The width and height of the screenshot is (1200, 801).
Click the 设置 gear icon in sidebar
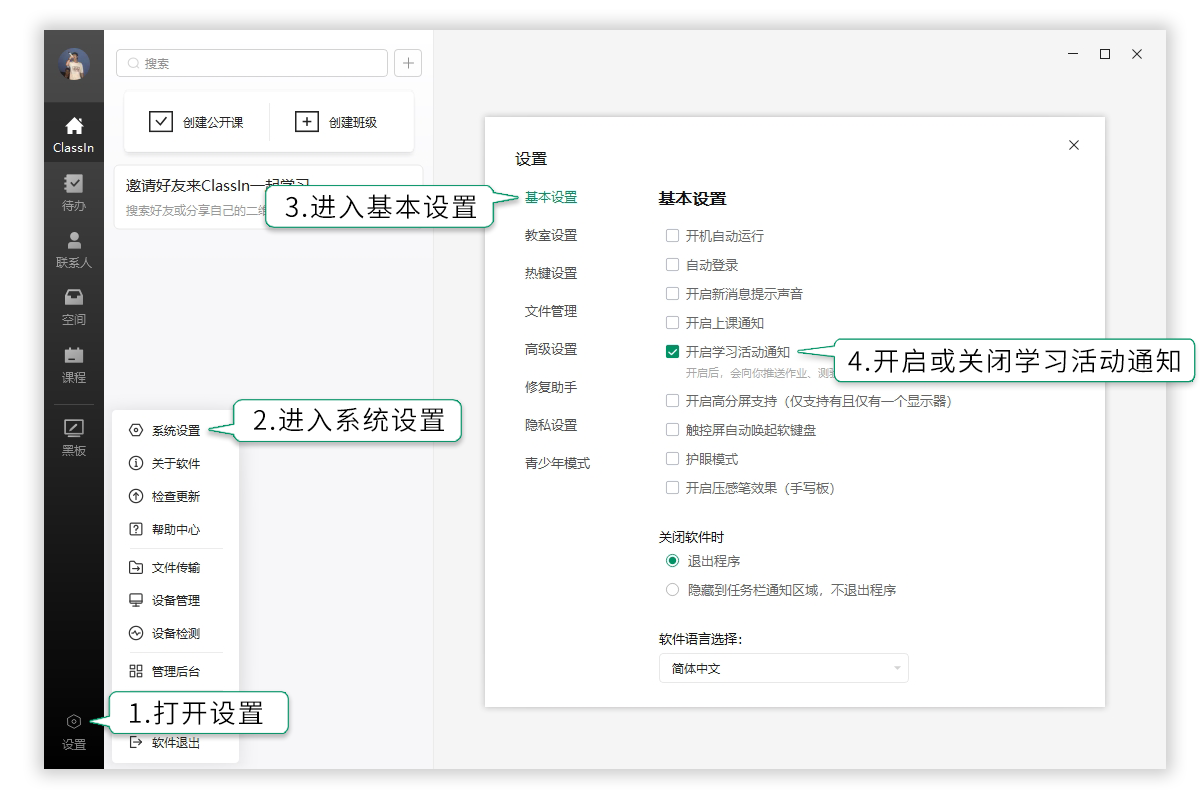tap(74, 721)
